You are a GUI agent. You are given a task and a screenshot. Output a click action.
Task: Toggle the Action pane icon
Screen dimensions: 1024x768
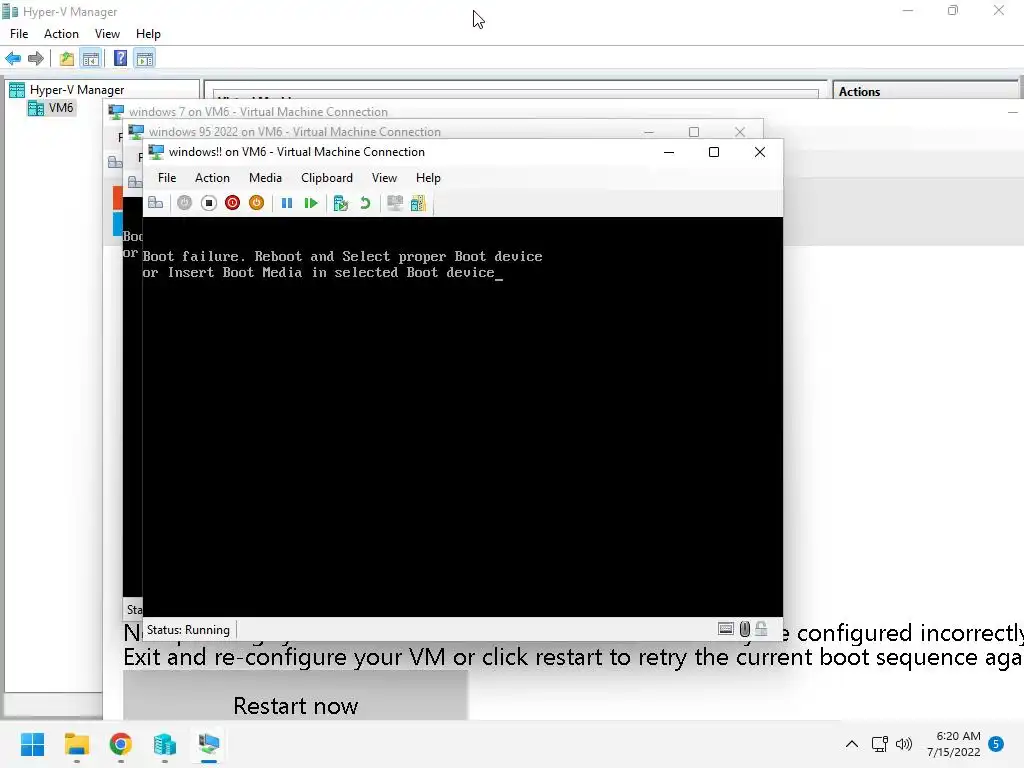[145, 59]
